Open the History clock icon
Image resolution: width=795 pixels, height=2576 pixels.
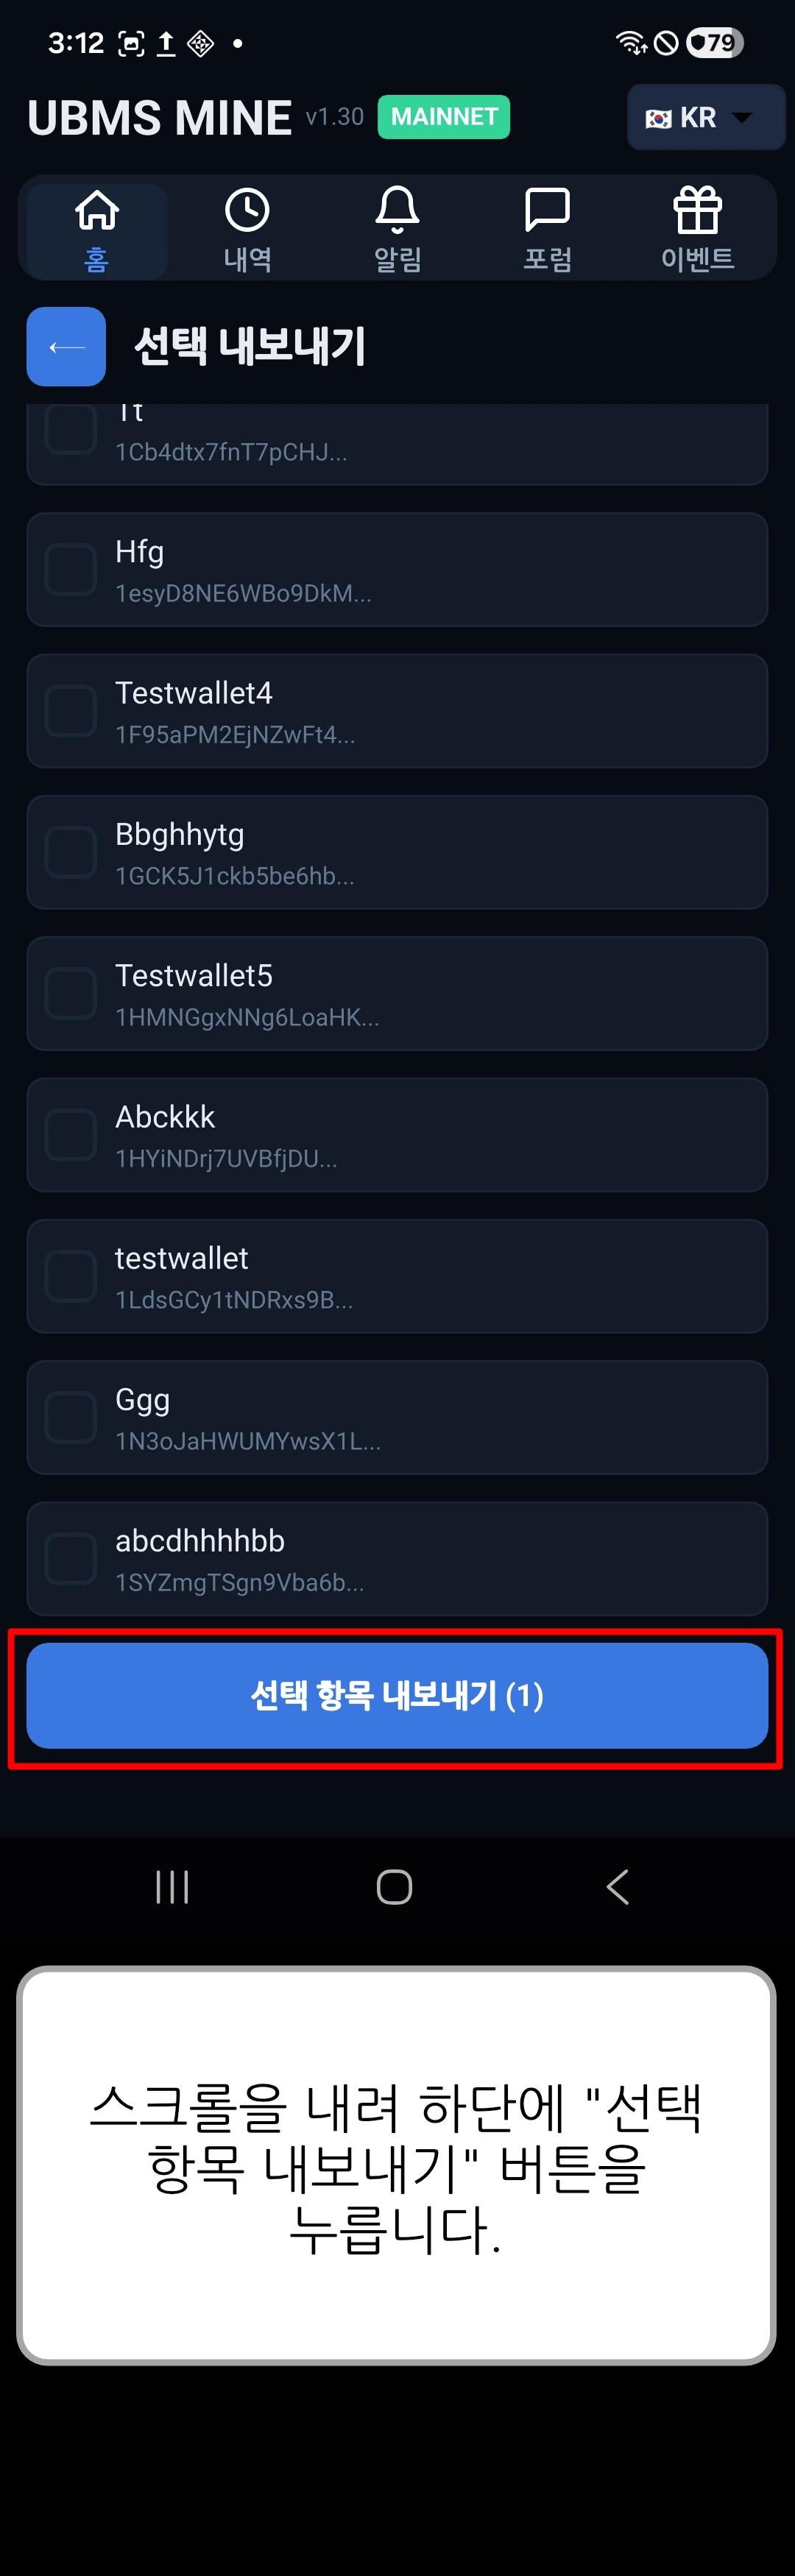pos(247,211)
